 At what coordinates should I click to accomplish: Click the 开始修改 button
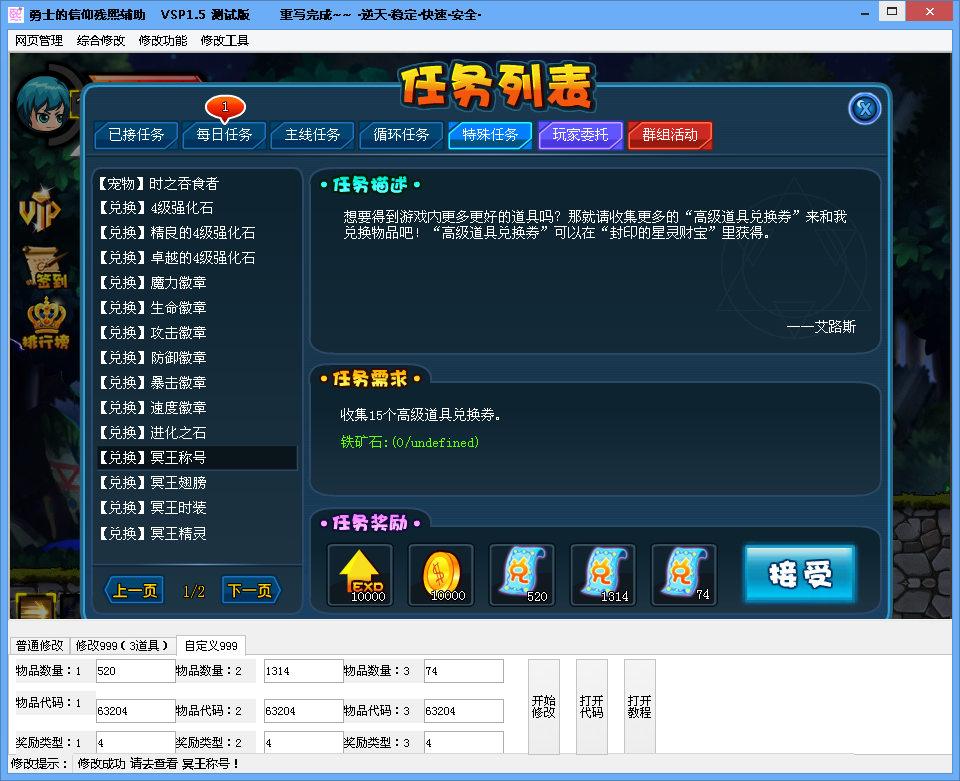[543, 706]
